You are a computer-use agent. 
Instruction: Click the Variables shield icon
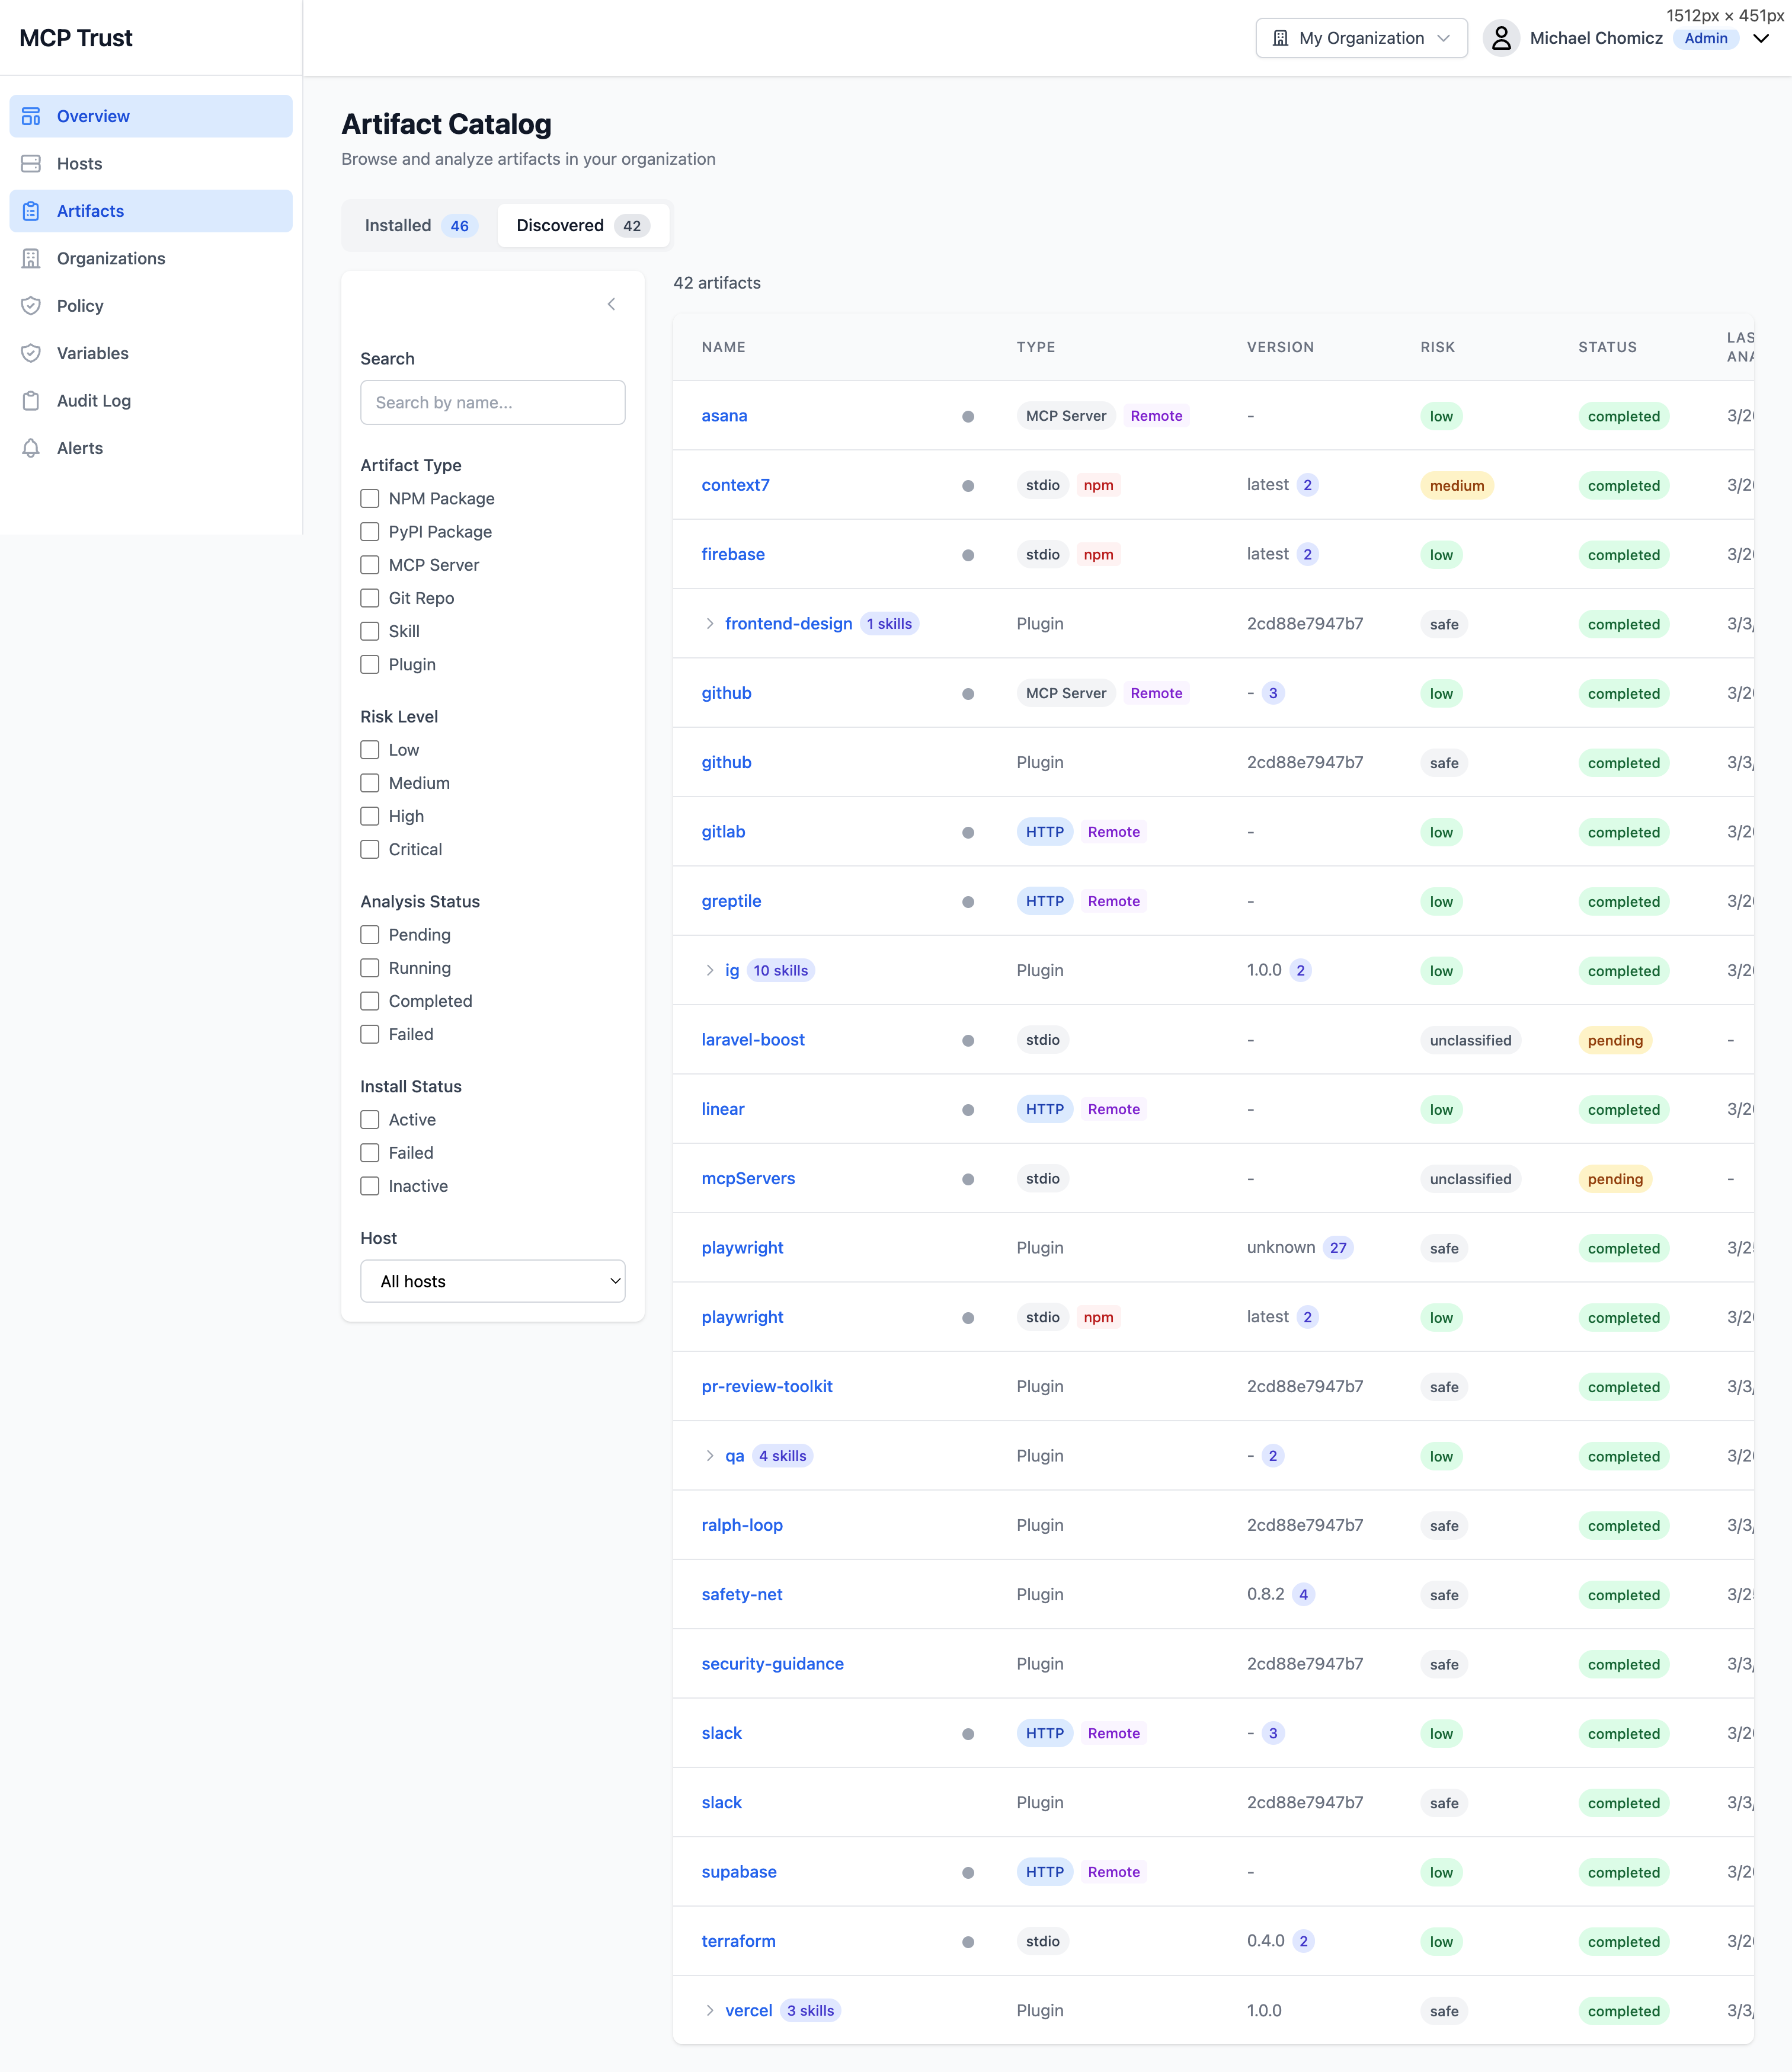(x=31, y=353)
